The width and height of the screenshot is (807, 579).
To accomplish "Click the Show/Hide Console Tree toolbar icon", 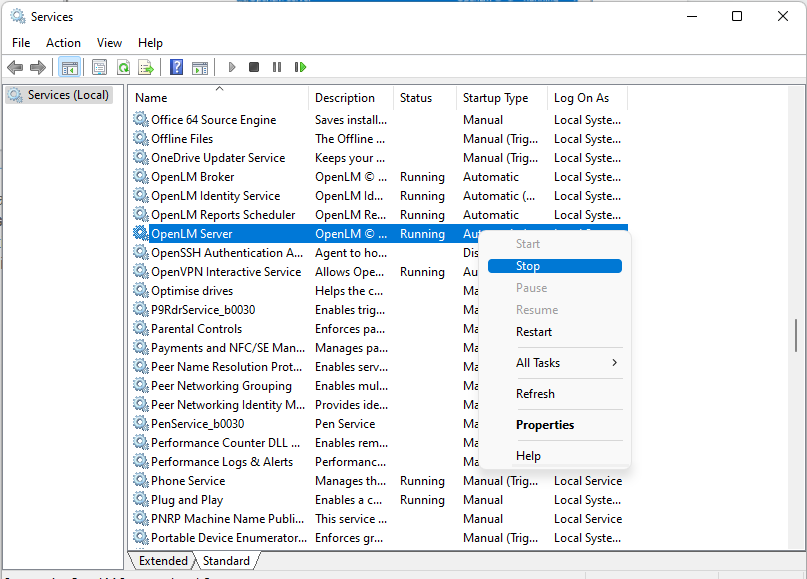I will [70, 67].
